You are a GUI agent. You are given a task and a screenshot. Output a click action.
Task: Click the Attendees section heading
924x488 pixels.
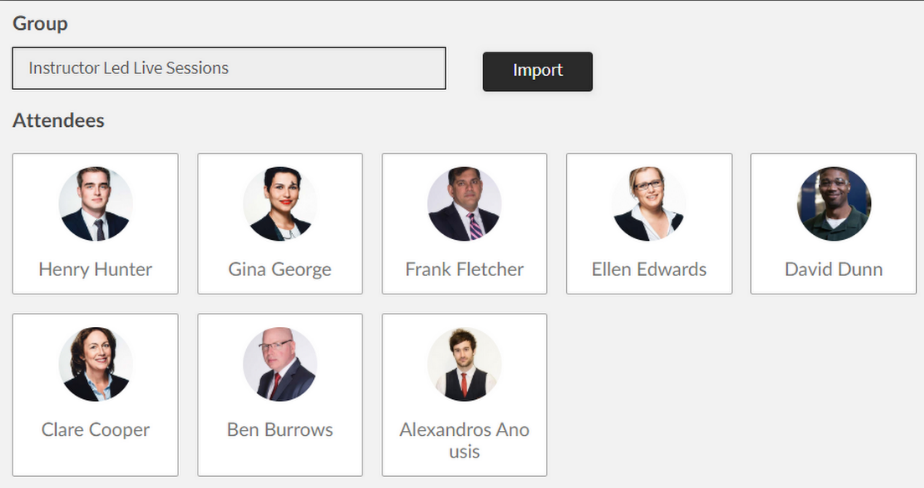pos(58,121)
